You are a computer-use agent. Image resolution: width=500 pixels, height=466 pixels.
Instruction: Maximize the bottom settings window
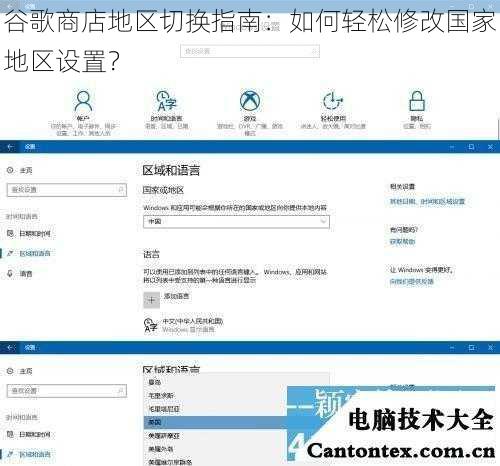pos(471,347)
